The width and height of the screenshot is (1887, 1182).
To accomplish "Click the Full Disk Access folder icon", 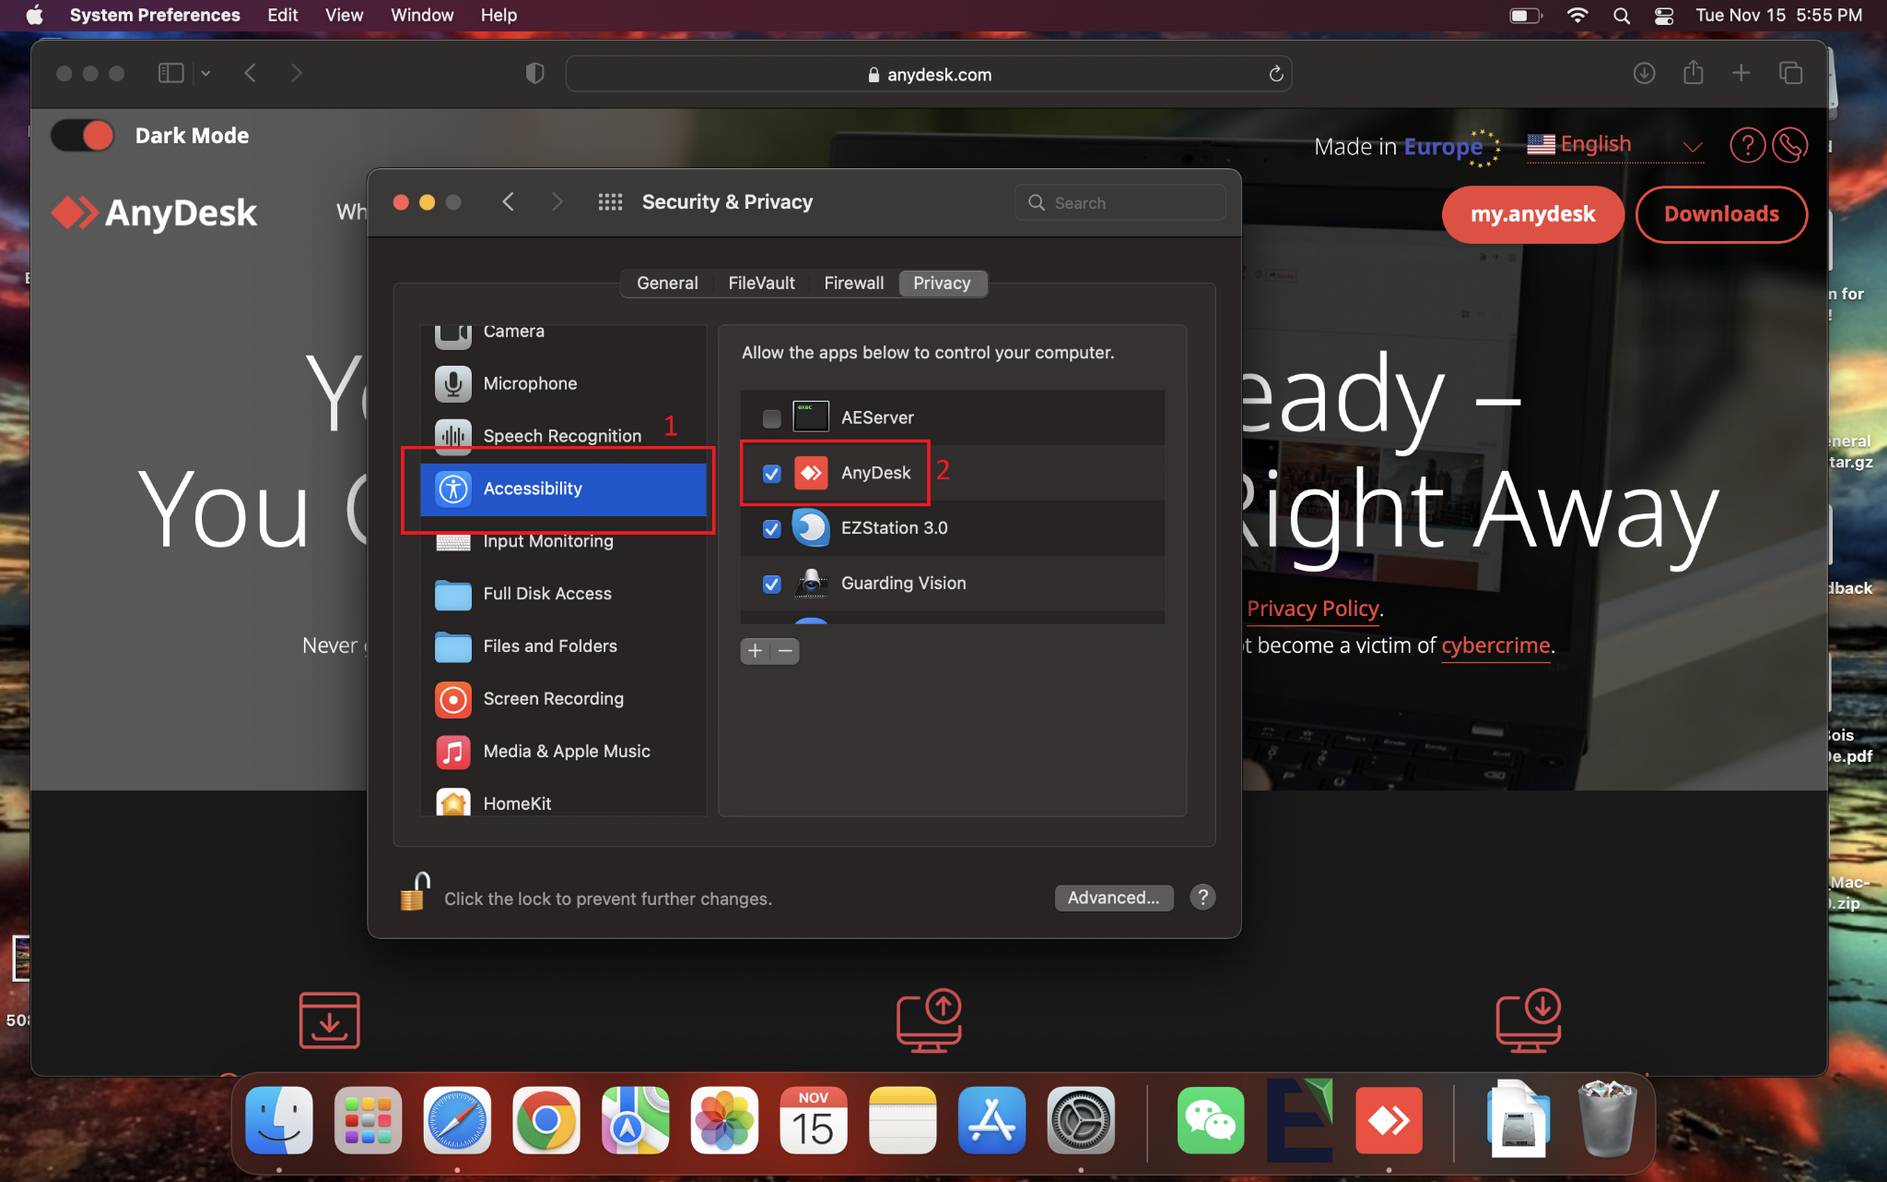I will pos(452,593).
